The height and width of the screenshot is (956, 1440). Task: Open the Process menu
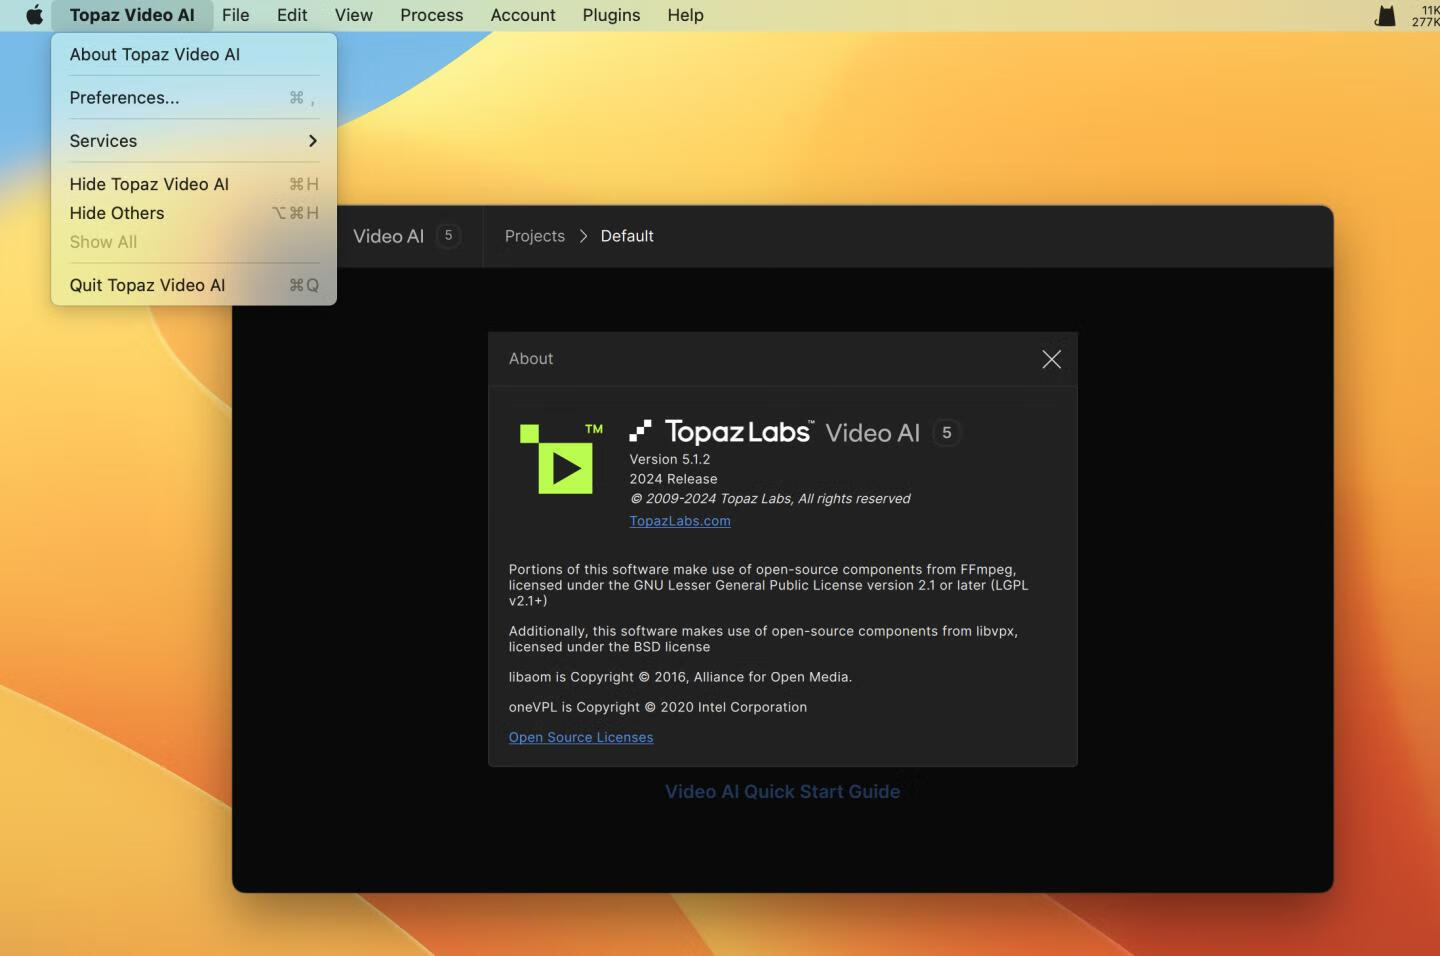[x=432, y=15]
